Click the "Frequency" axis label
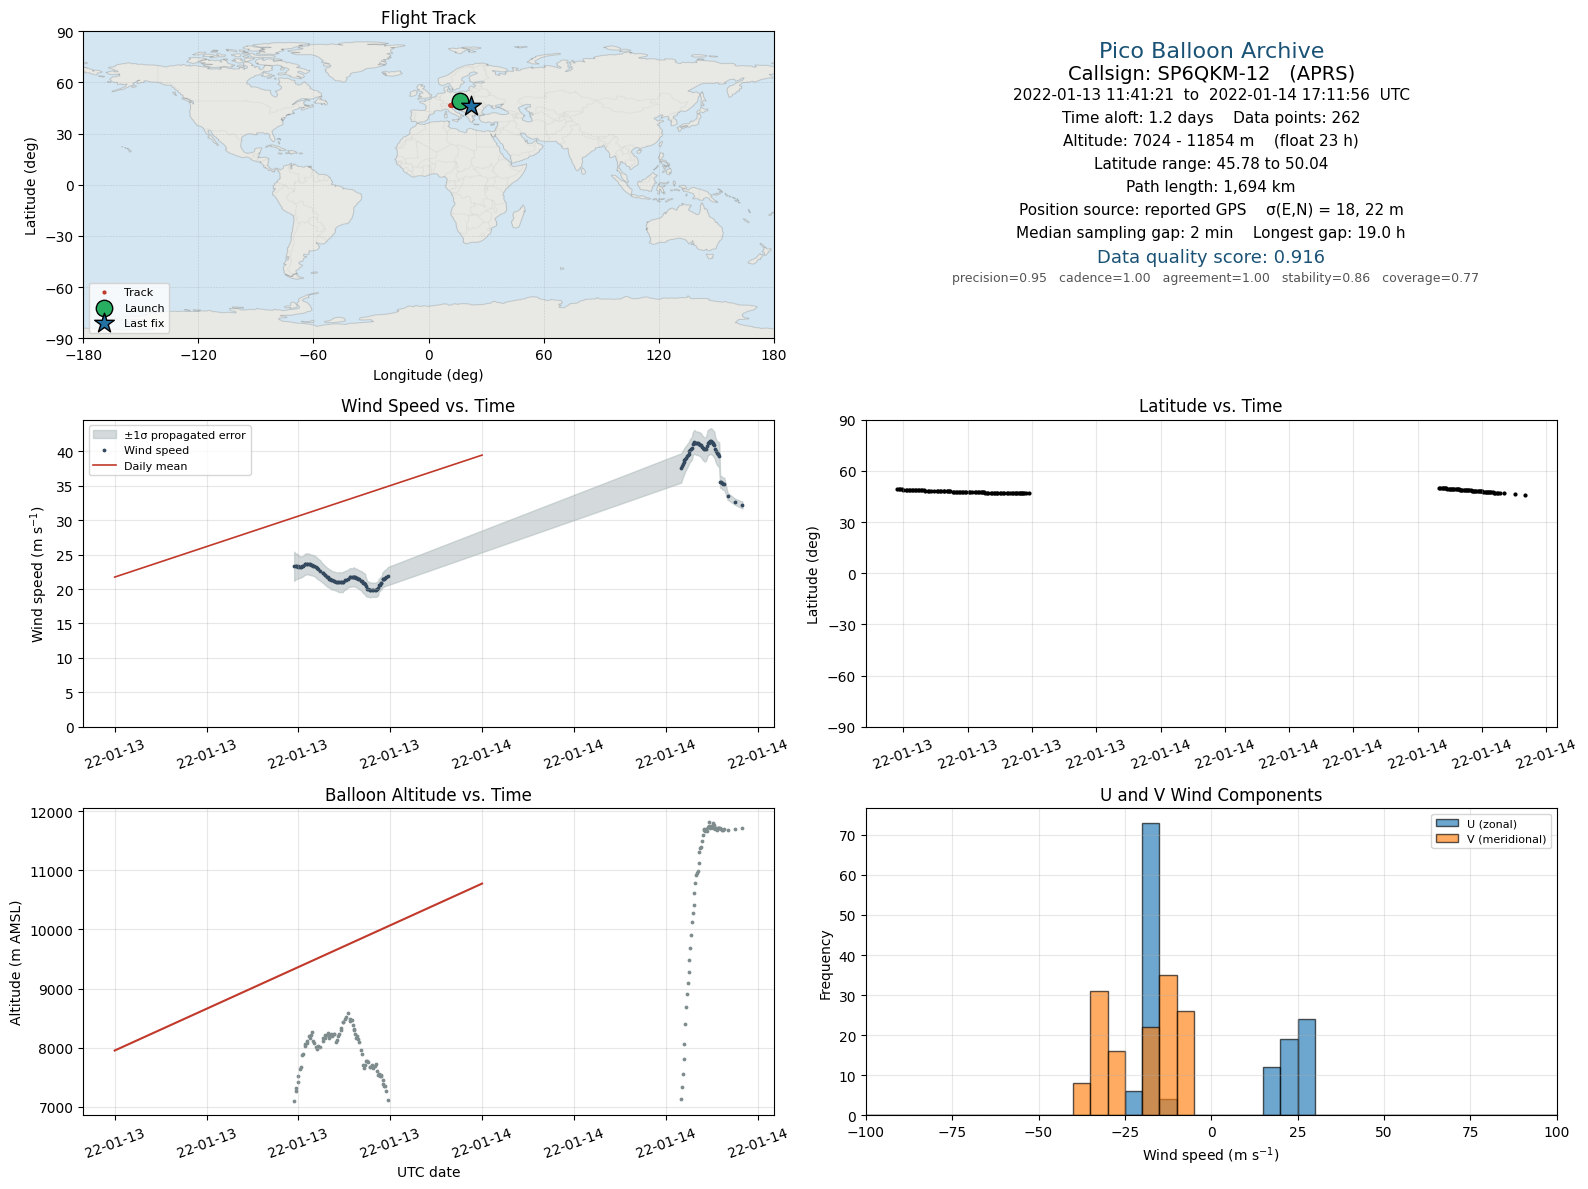This screenshot has height=1189, width=1588. 826,965
